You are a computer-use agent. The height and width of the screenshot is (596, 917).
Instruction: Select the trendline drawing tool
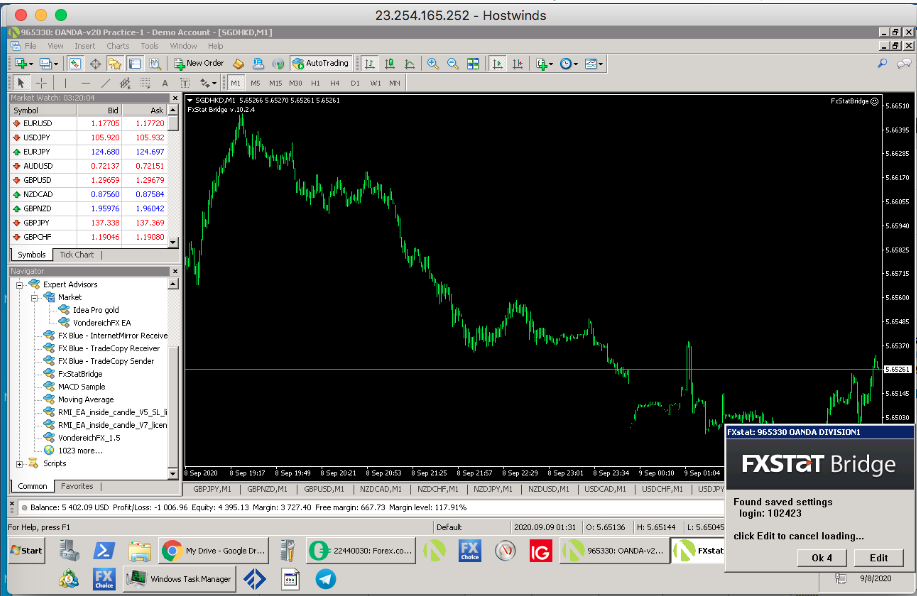pos(105,83)
